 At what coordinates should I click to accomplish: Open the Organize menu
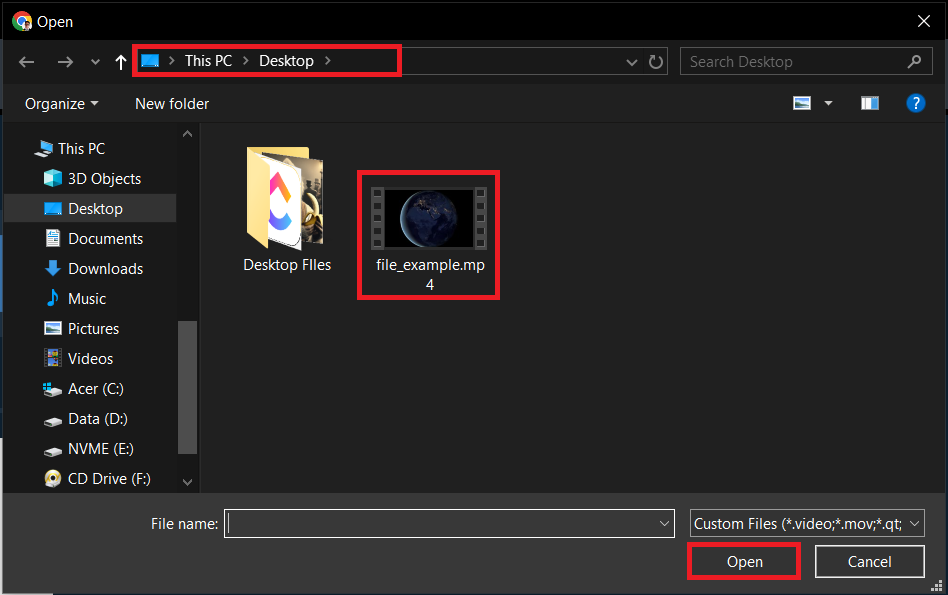tap(60, 103)
